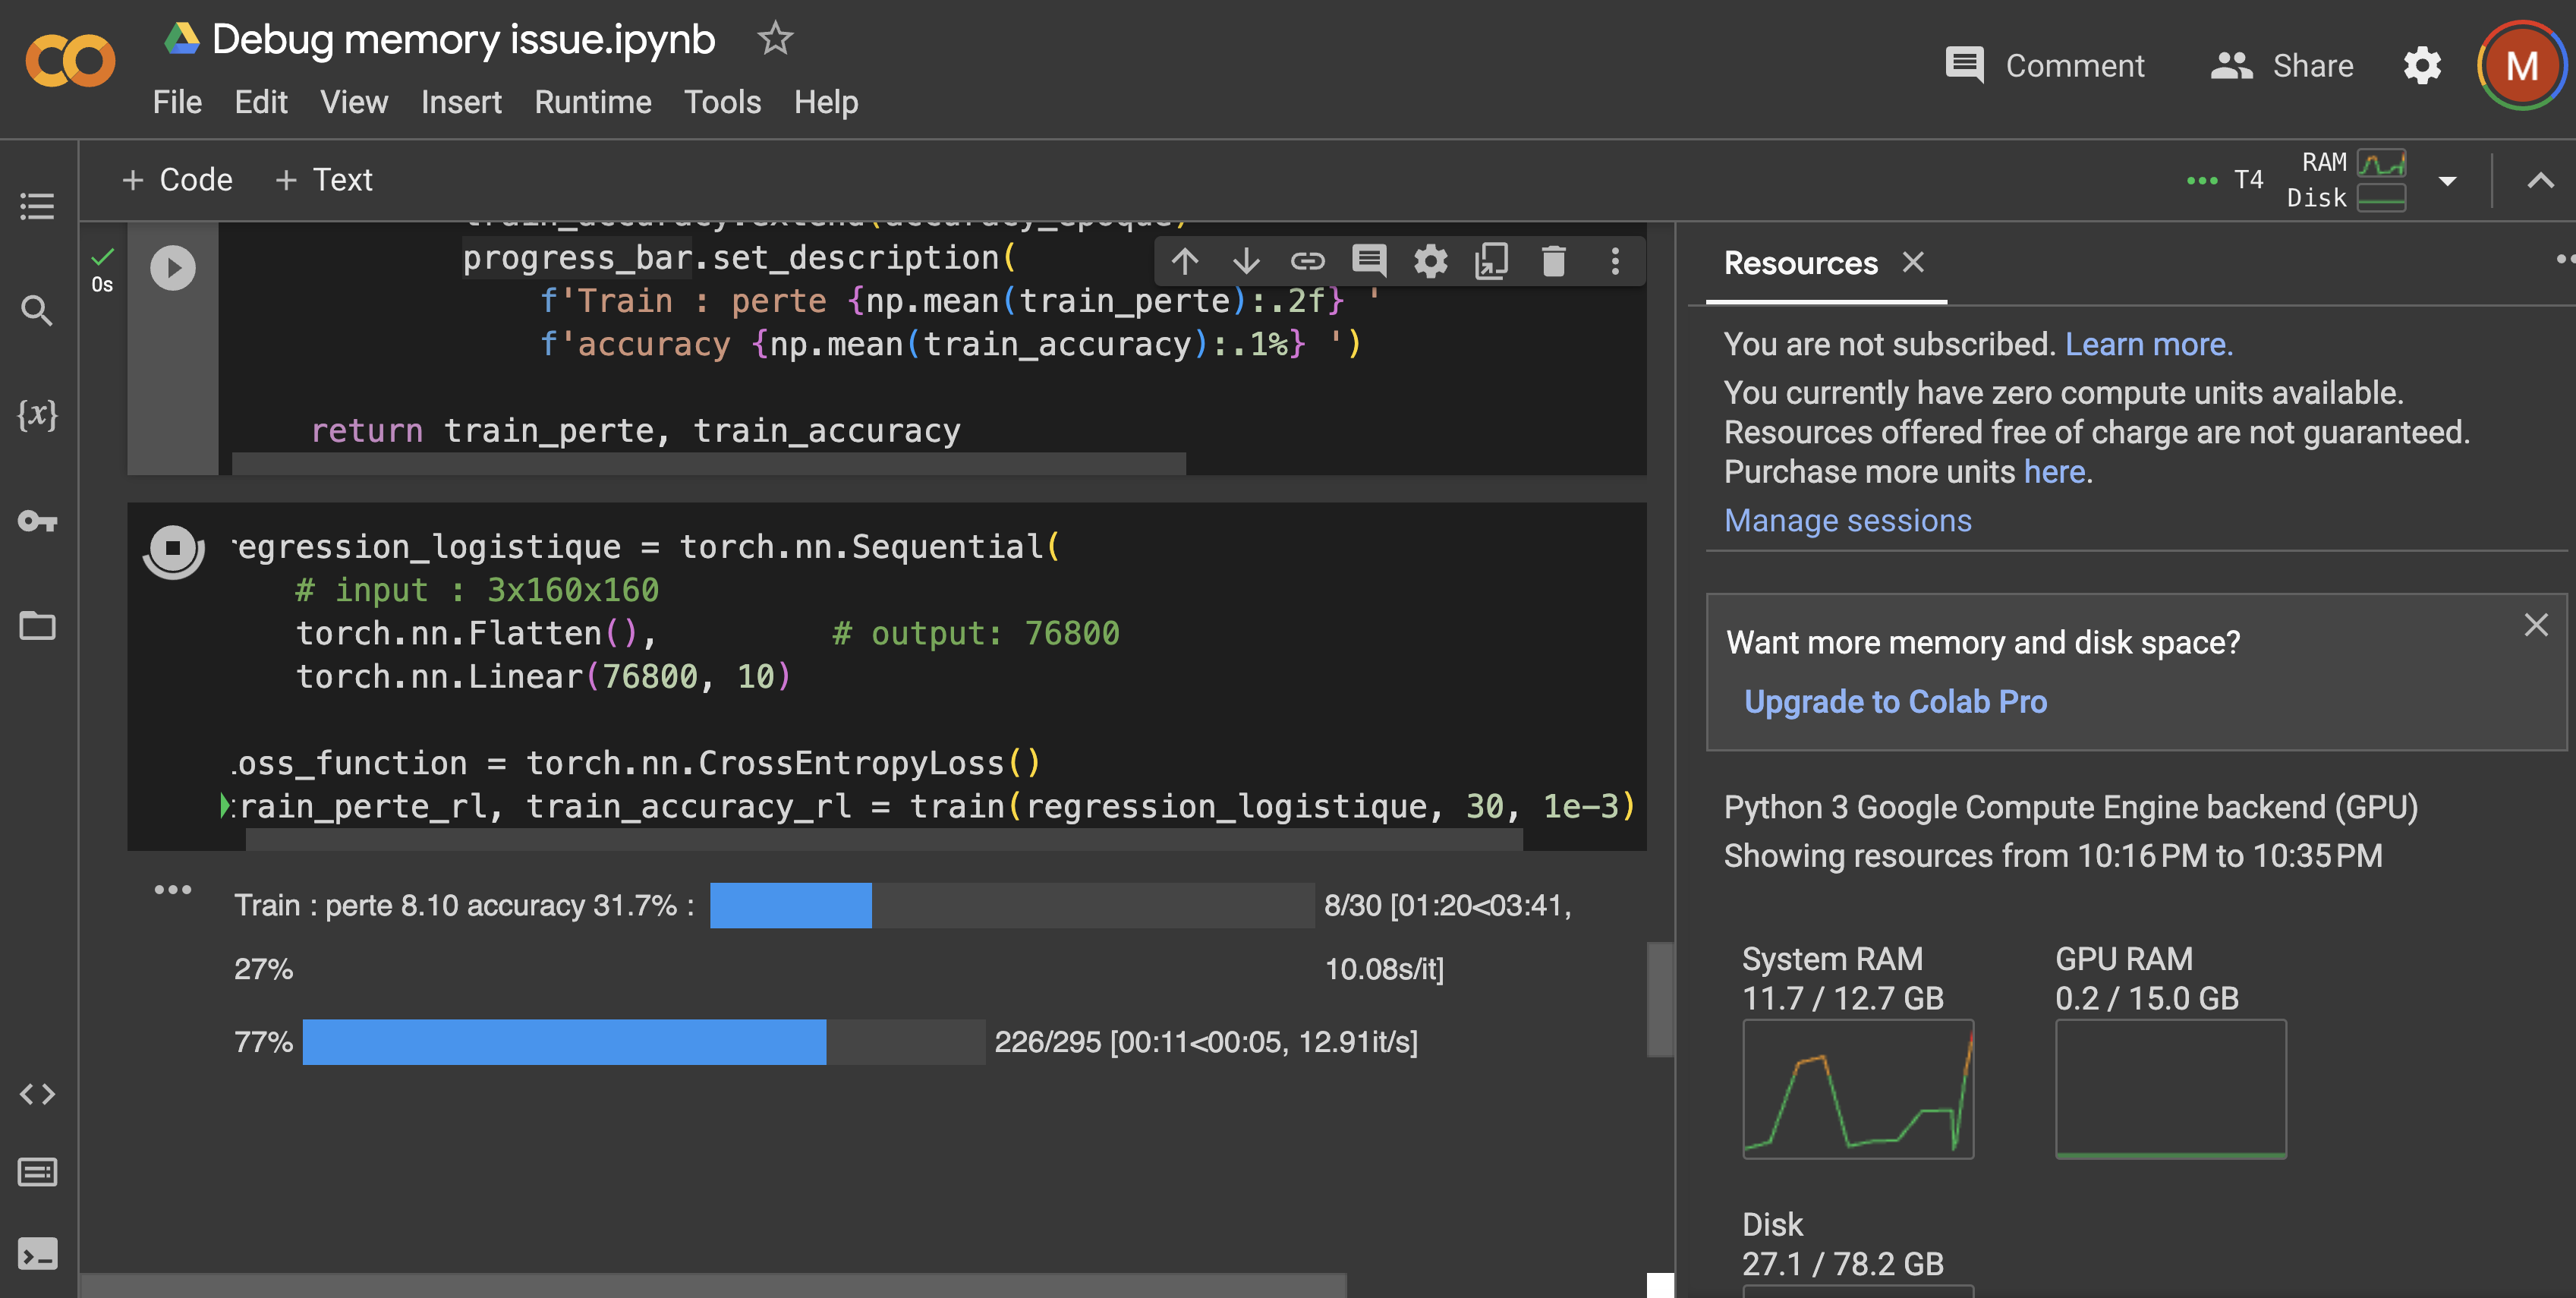Delete the current code cell
The width and height of the screenshot is (2576, 1298).
[1552, 261]
